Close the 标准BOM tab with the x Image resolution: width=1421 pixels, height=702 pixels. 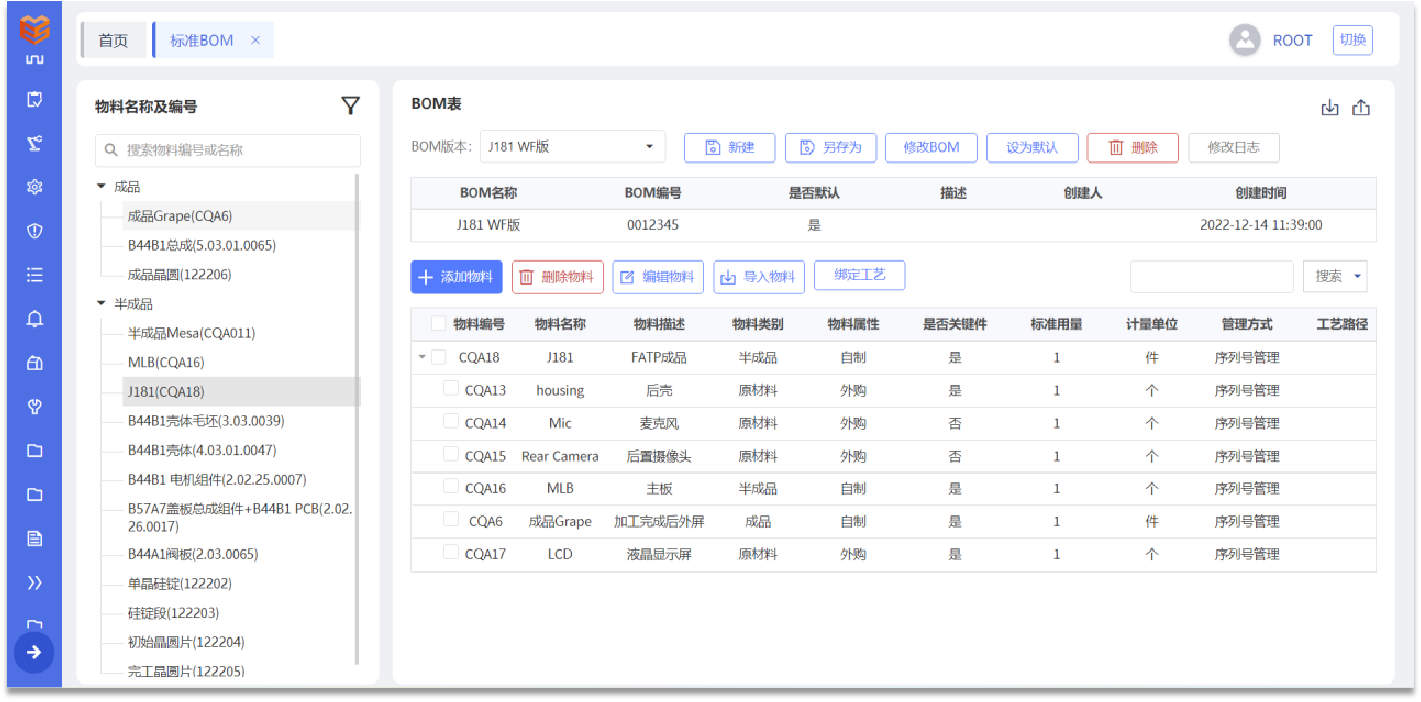[255, 40]
